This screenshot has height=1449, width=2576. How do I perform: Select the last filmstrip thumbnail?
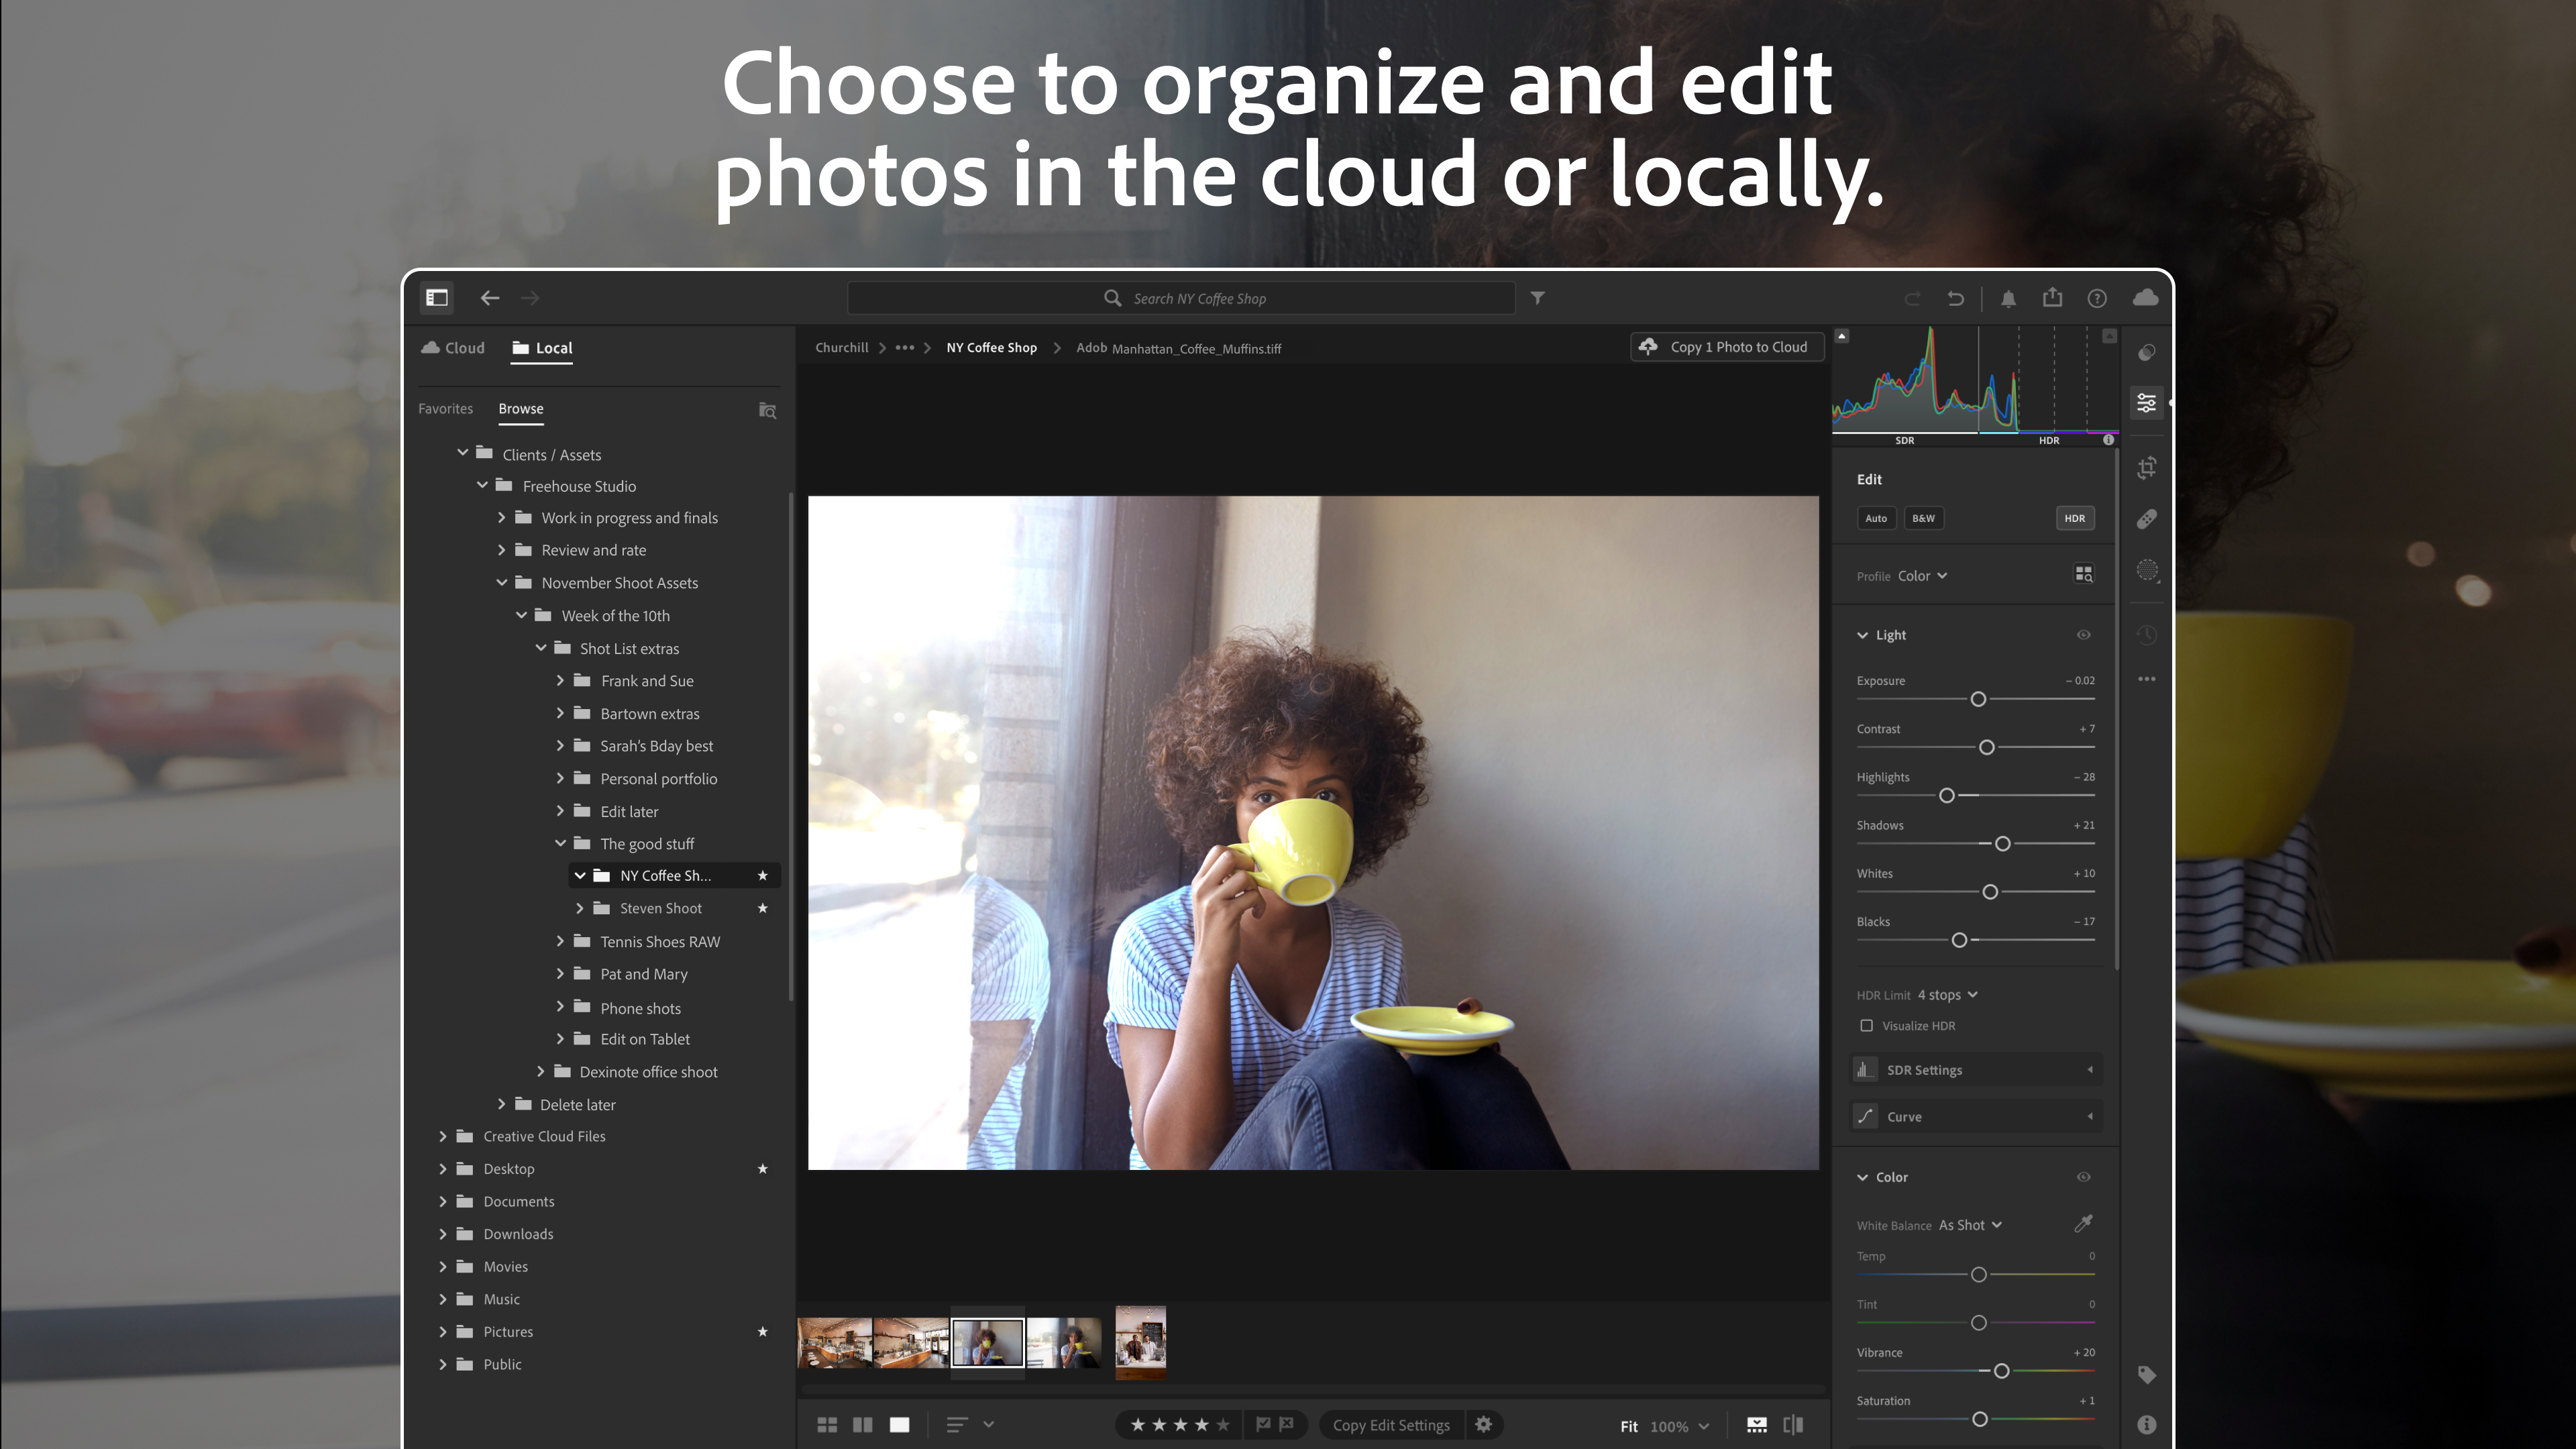click(1140, 1342)
